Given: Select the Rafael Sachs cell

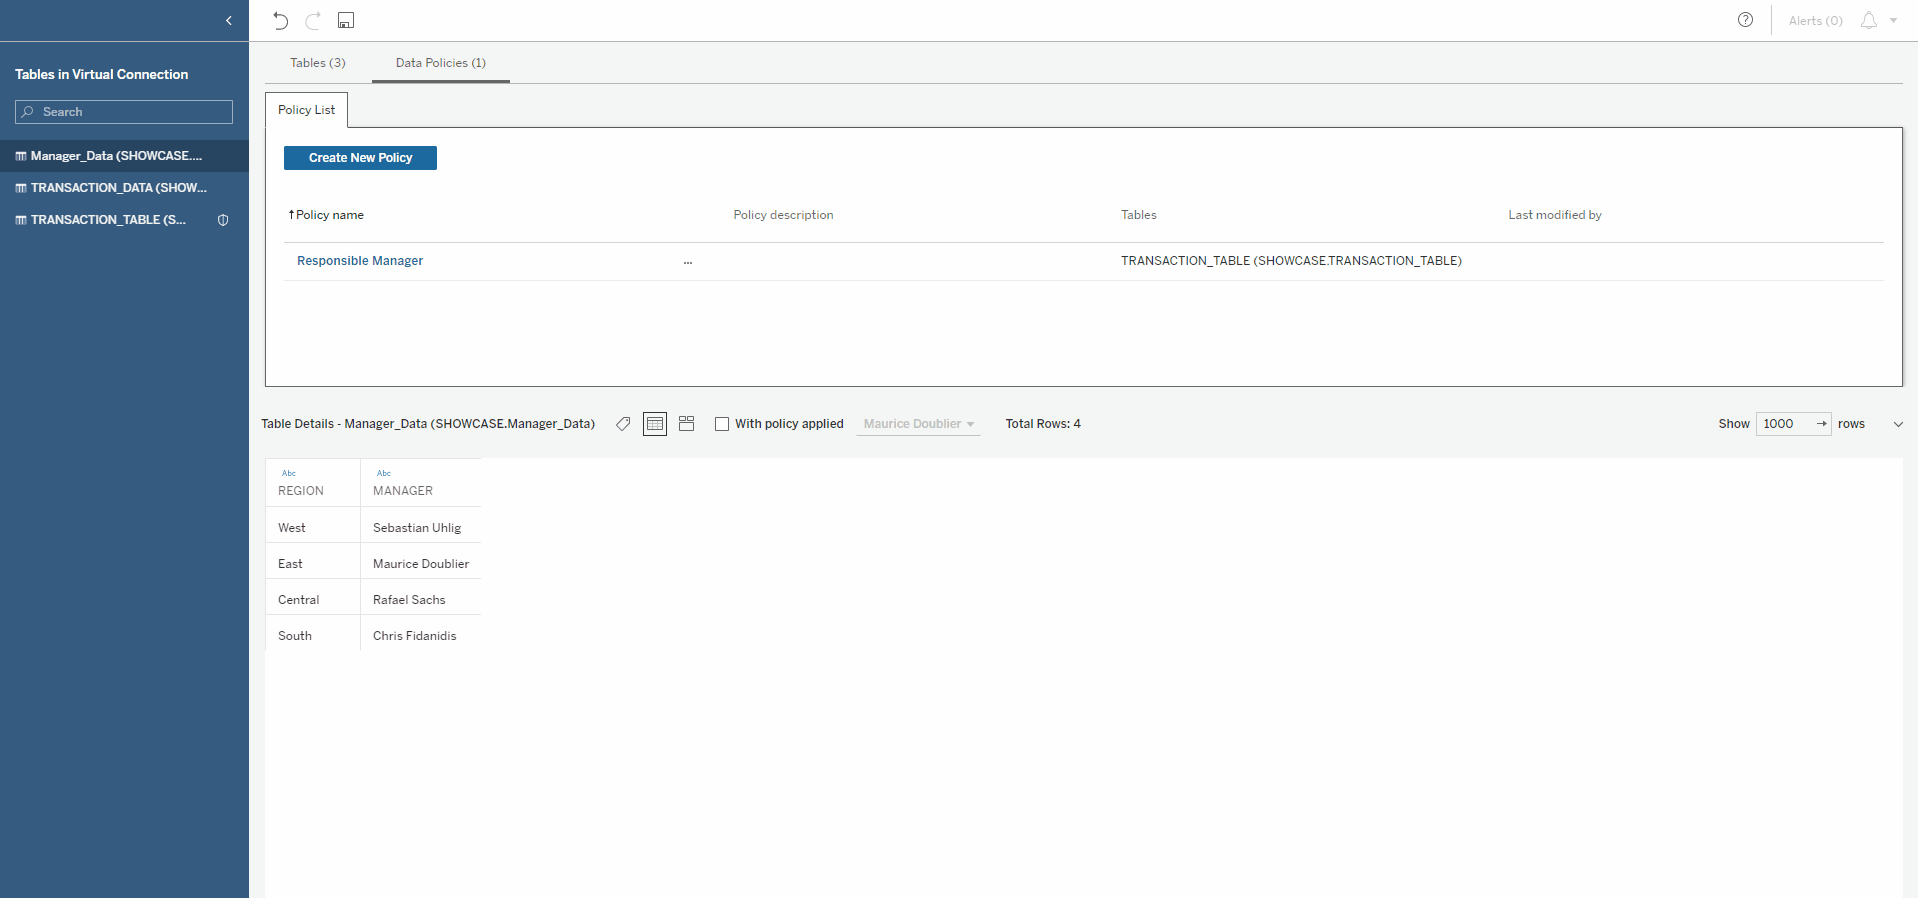Looking at the screenshot, I should pyautogui.click(x=421, y=599).
